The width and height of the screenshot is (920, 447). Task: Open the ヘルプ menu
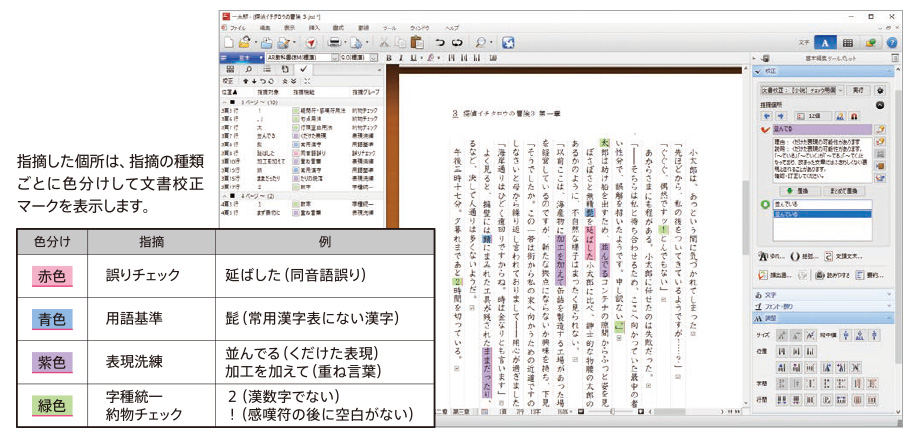click(x=452, y=28)
